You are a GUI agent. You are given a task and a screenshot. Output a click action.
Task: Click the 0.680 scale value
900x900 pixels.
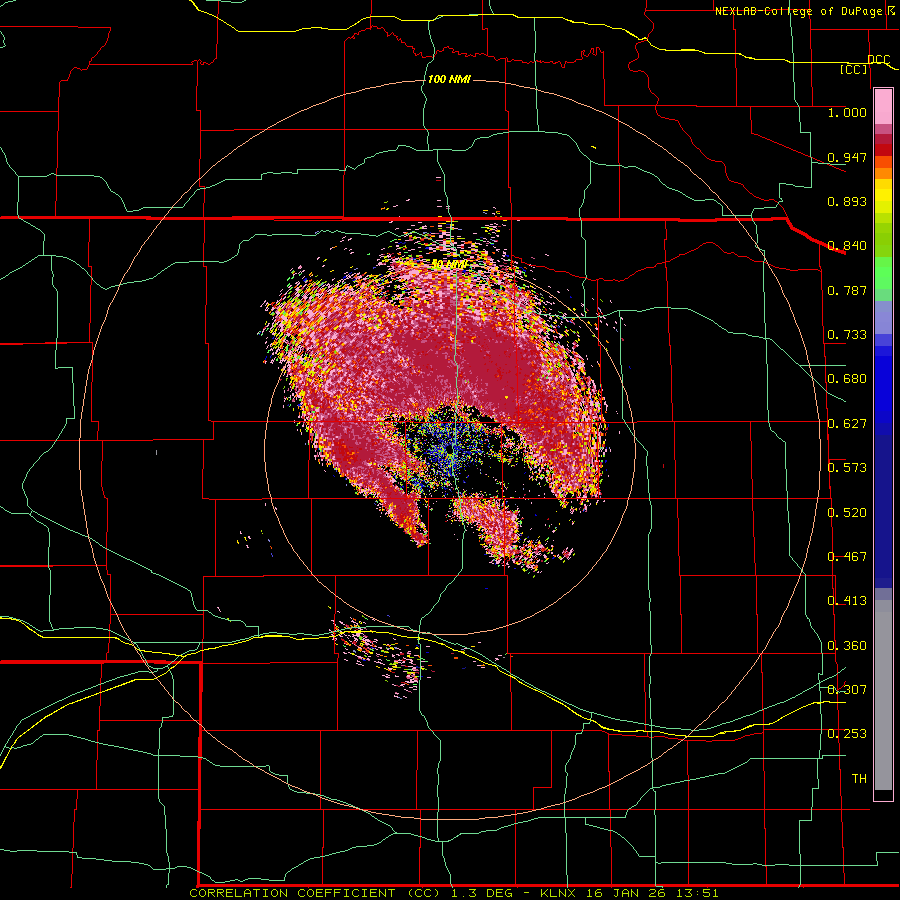pos(847,379)
